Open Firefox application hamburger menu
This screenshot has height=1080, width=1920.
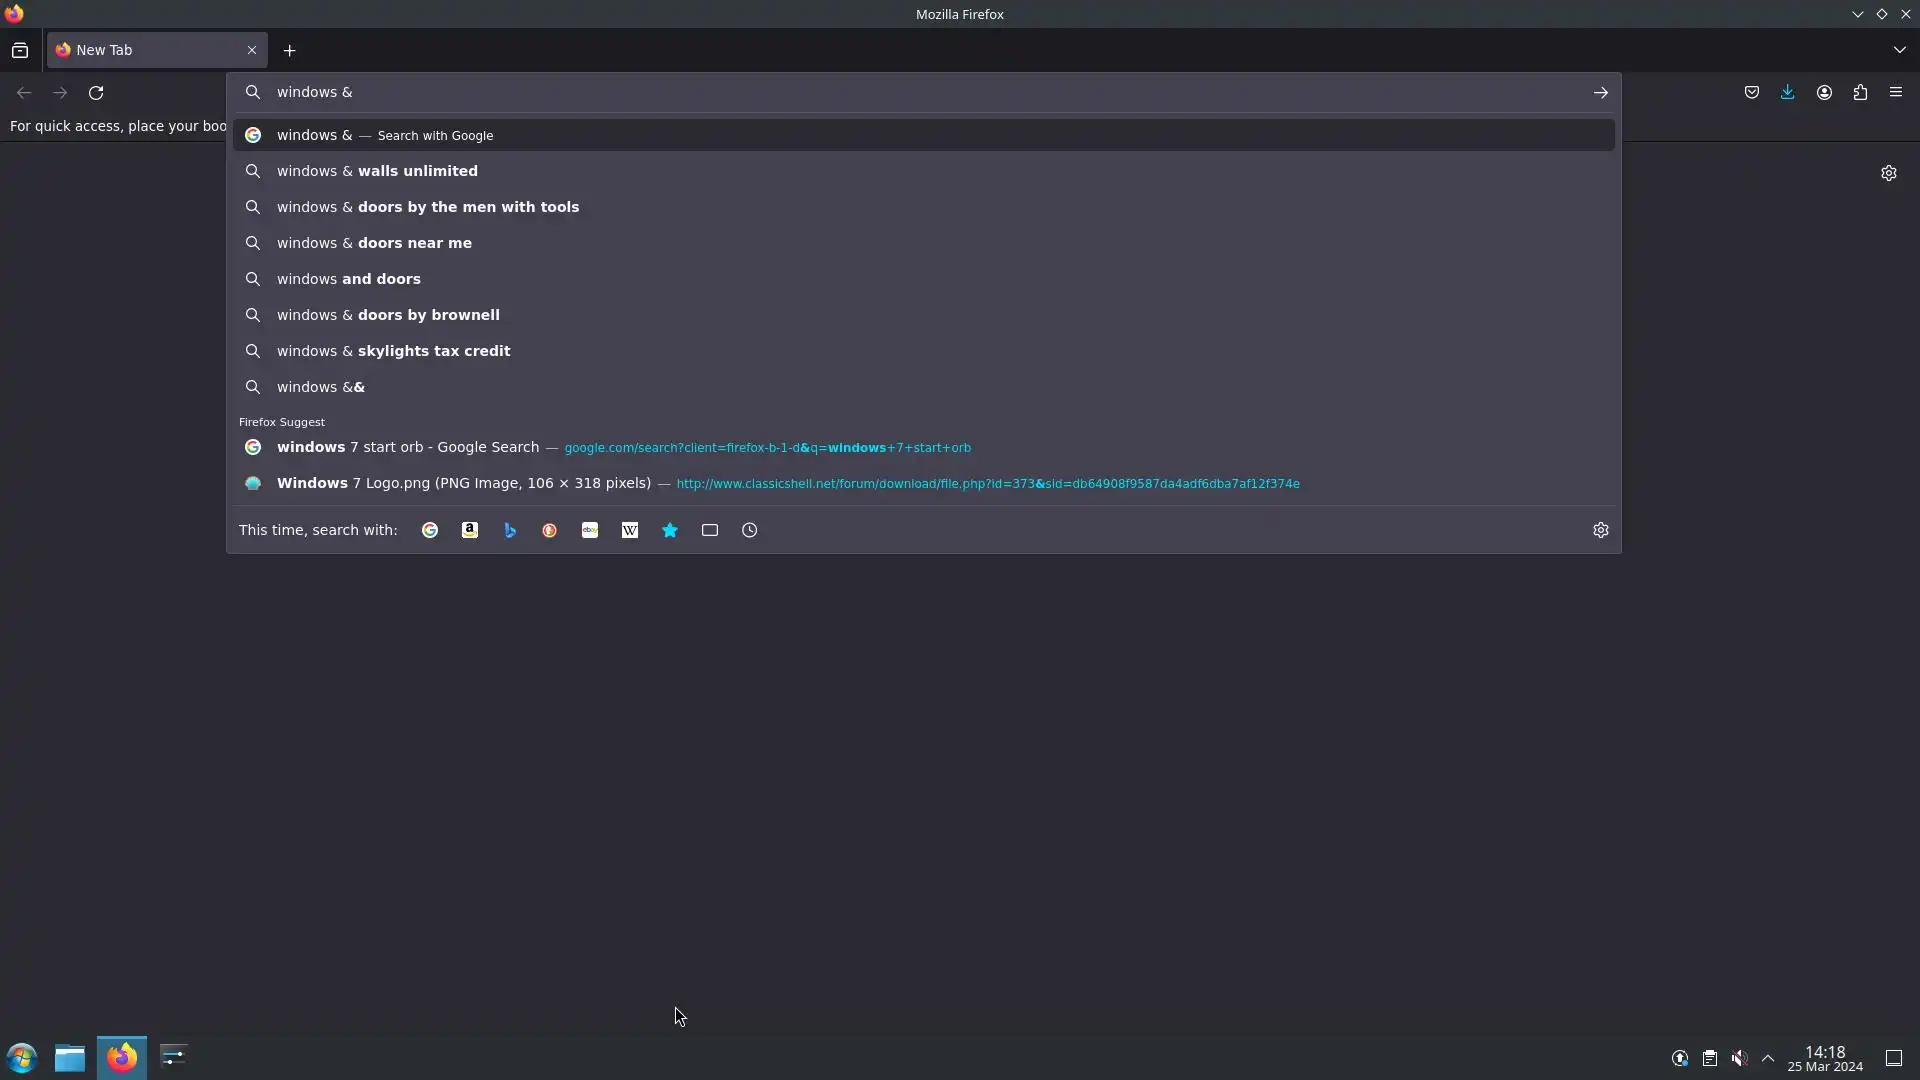1895,92
